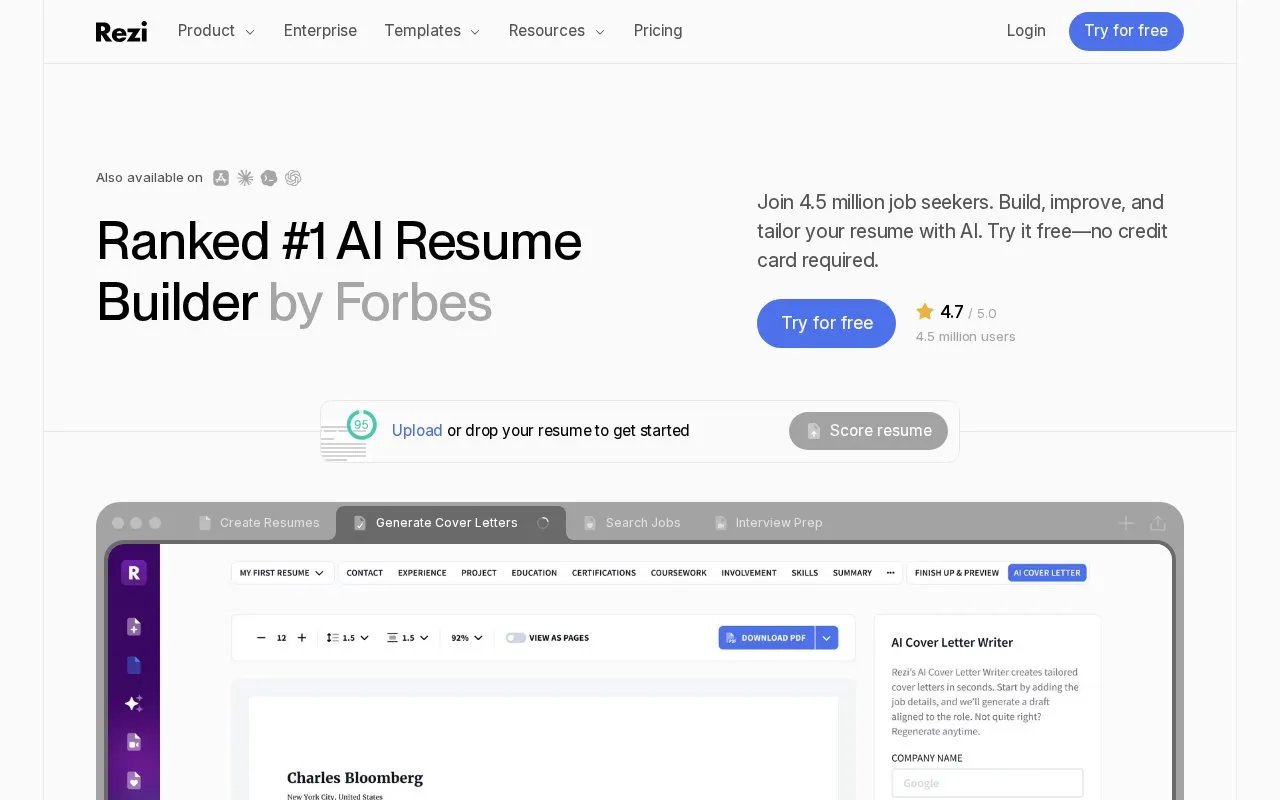Increase font size with plus icon
The image size is (1280, 800).
point(302,637)
